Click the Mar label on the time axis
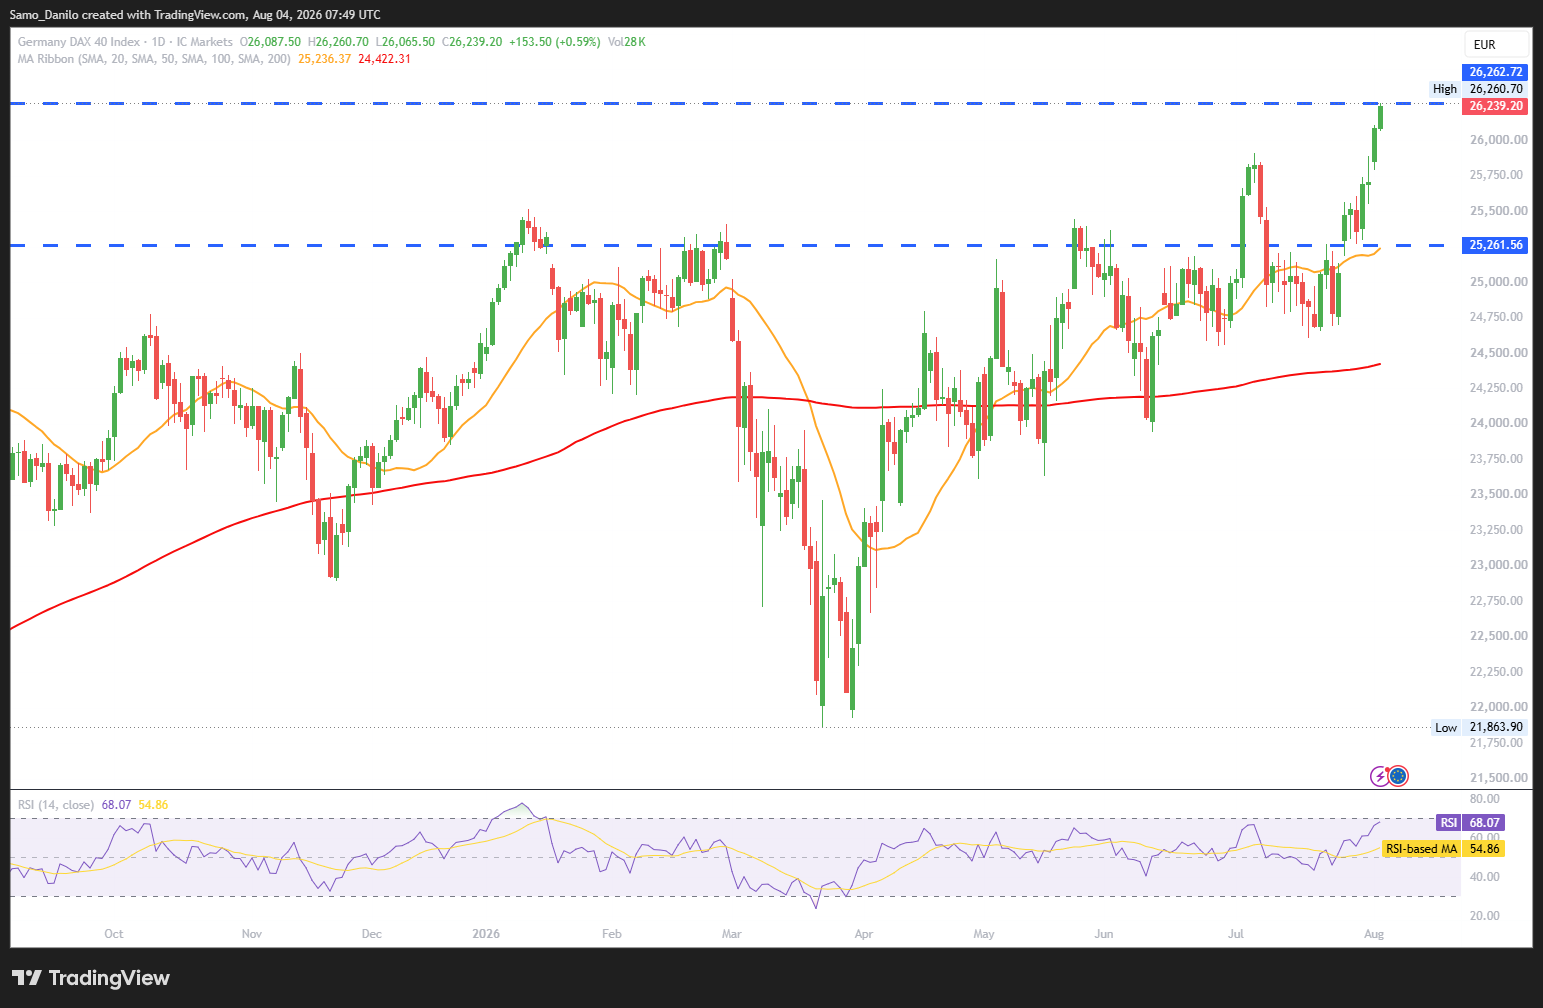This screenshot has width=1543, height=1008. (732, 934)
